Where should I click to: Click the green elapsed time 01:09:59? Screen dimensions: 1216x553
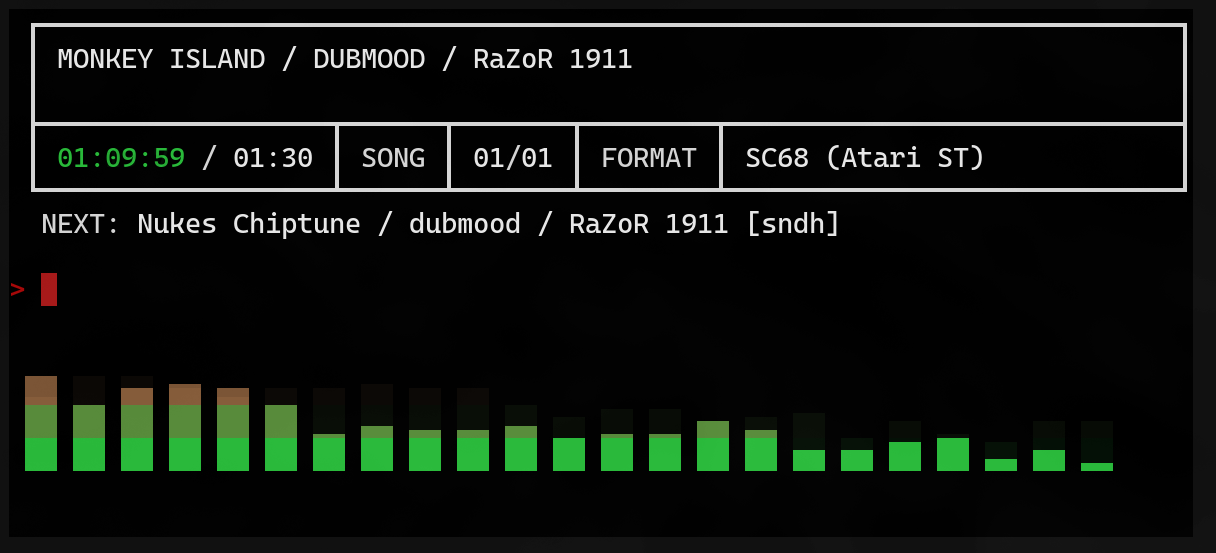point(121,158)
